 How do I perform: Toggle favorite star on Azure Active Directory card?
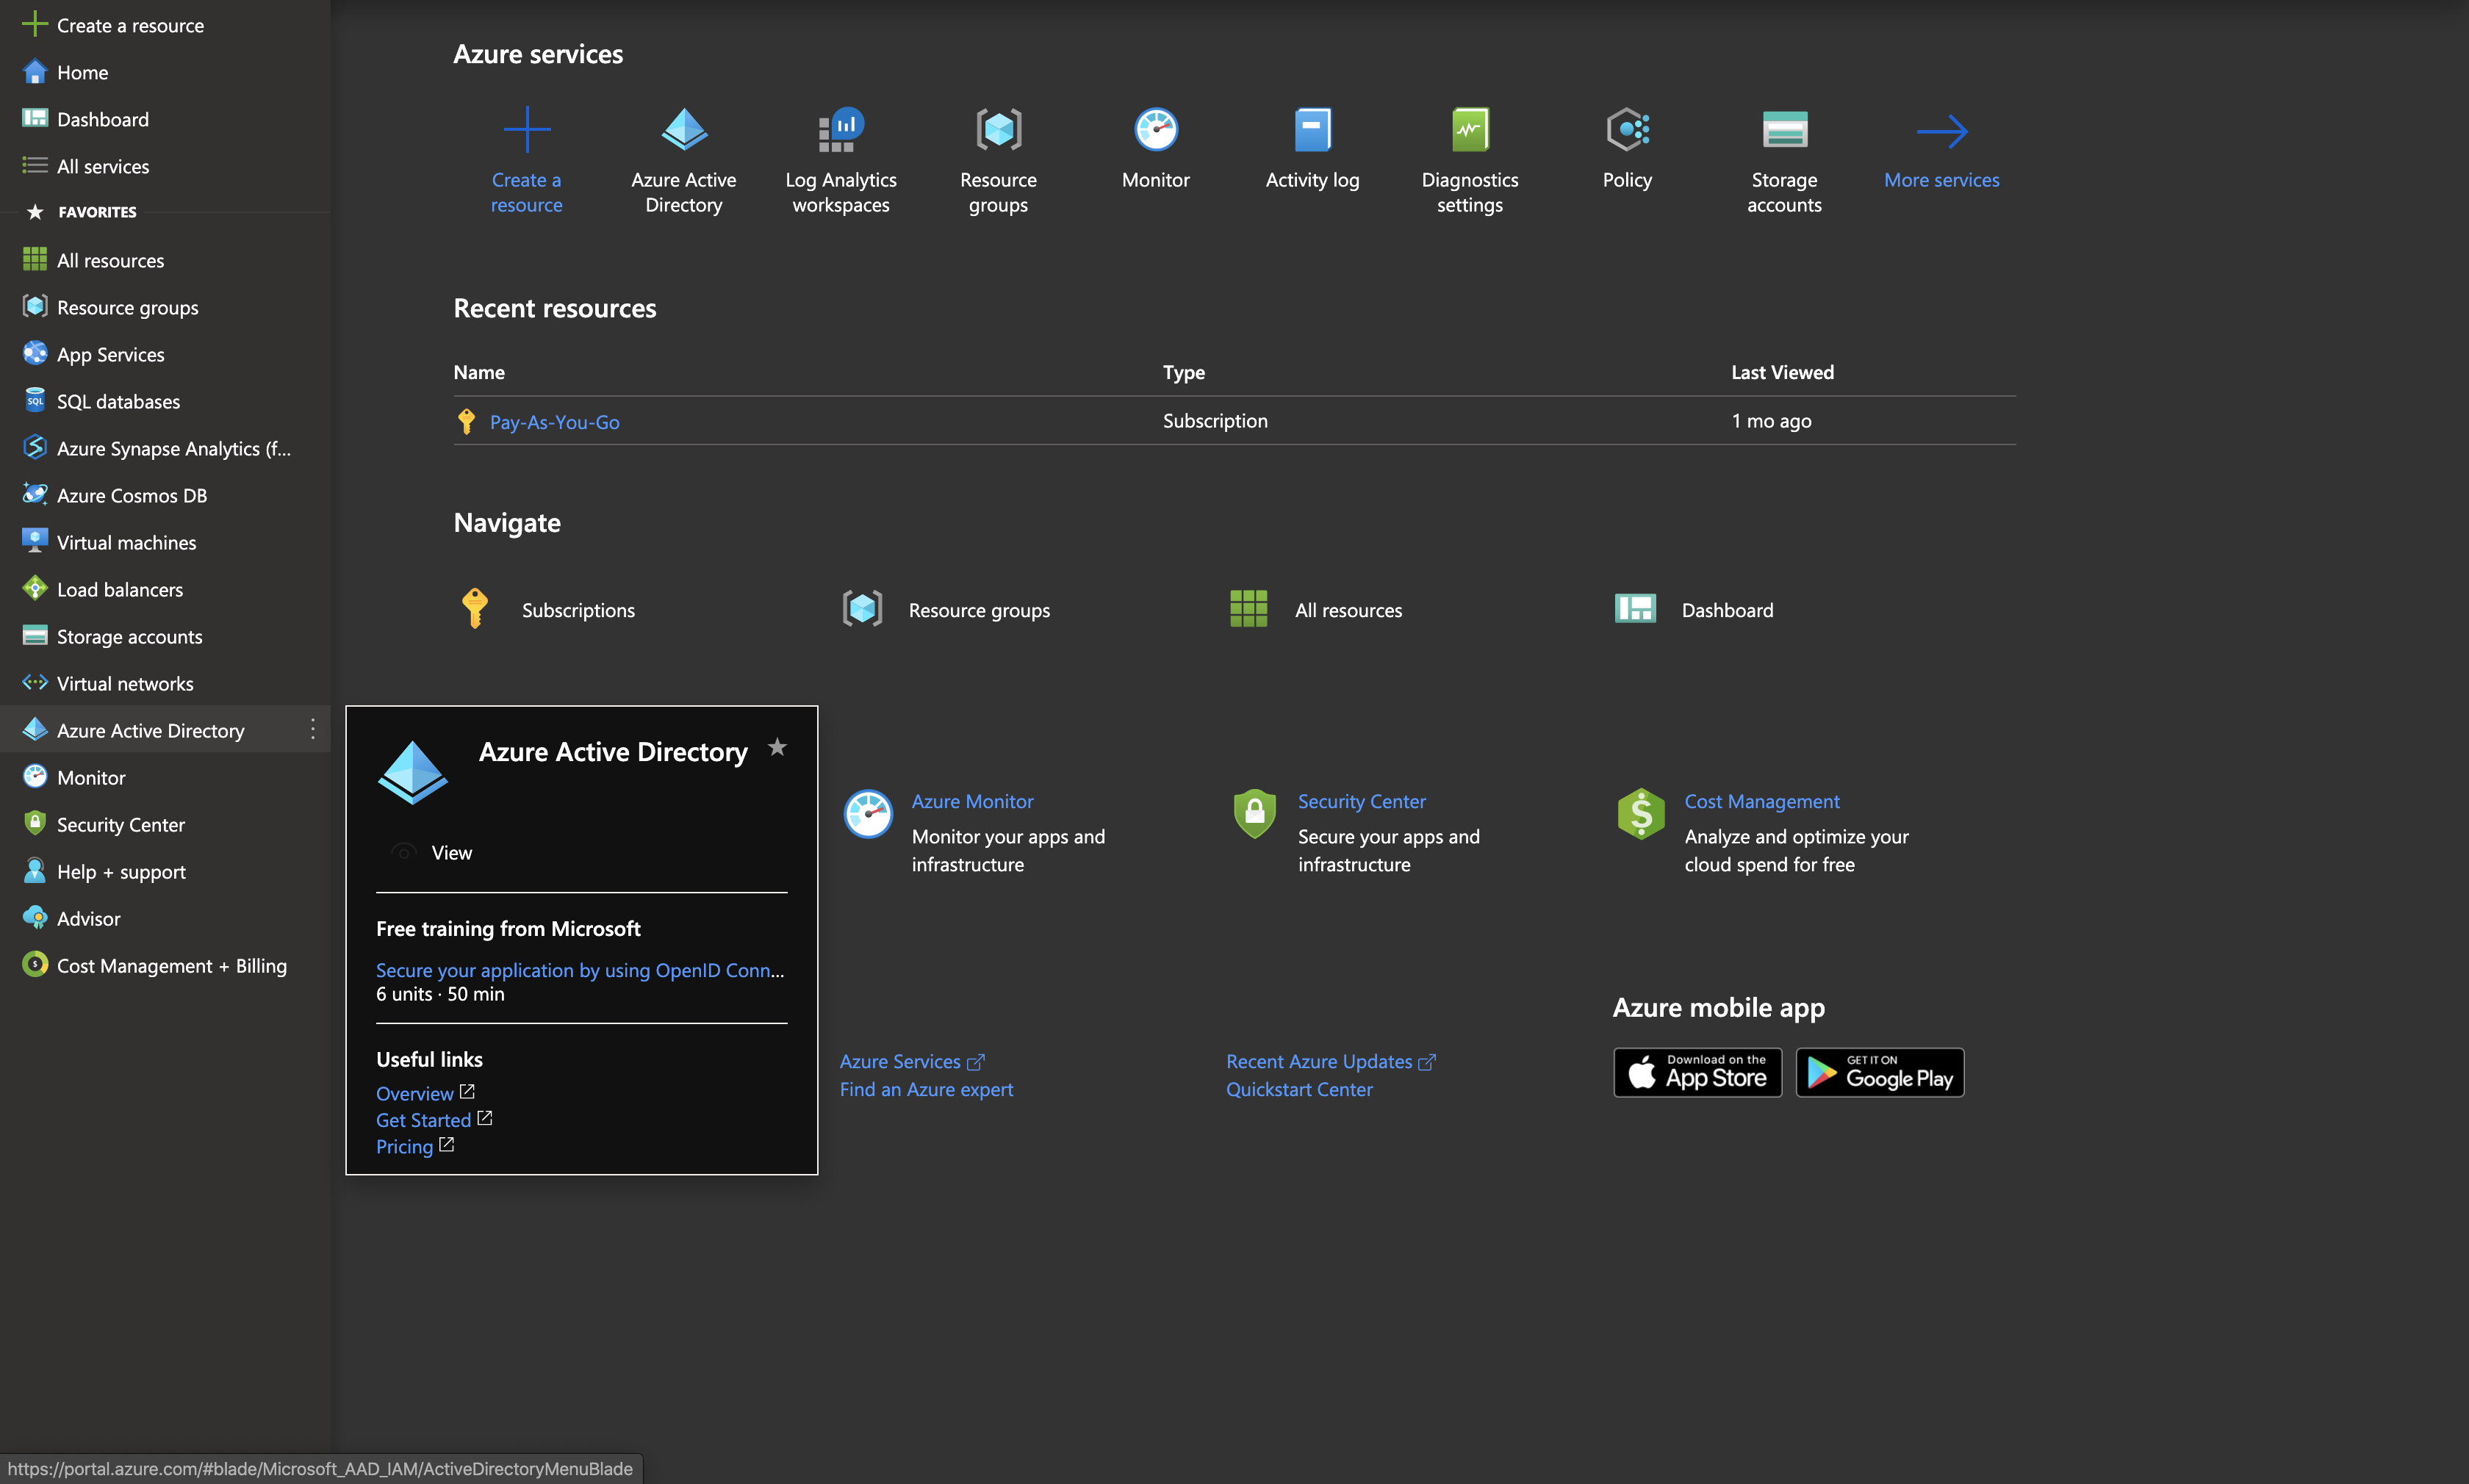(777, 748)
